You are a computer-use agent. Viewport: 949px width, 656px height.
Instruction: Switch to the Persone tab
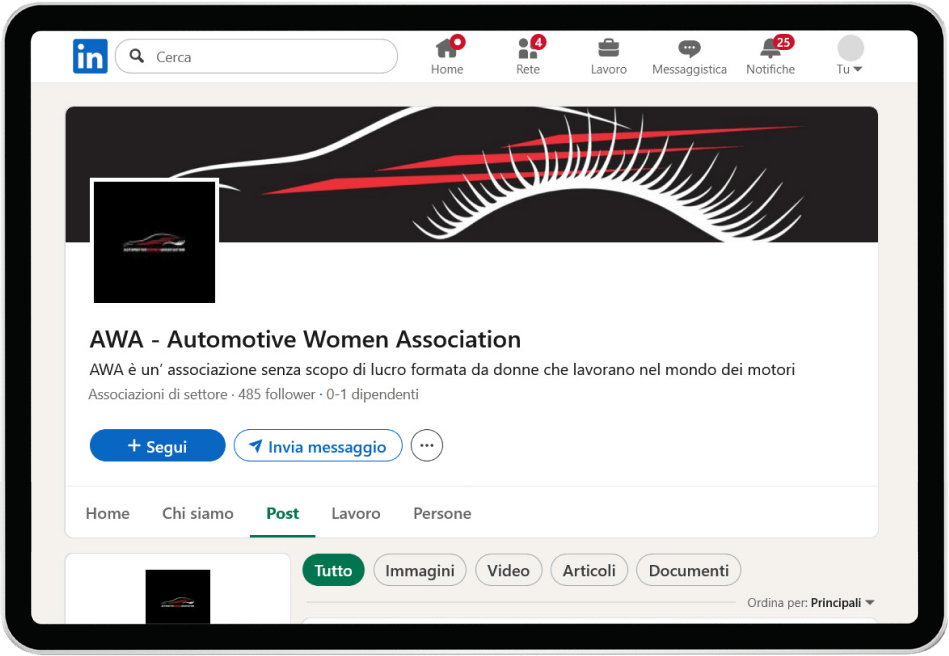442,513
